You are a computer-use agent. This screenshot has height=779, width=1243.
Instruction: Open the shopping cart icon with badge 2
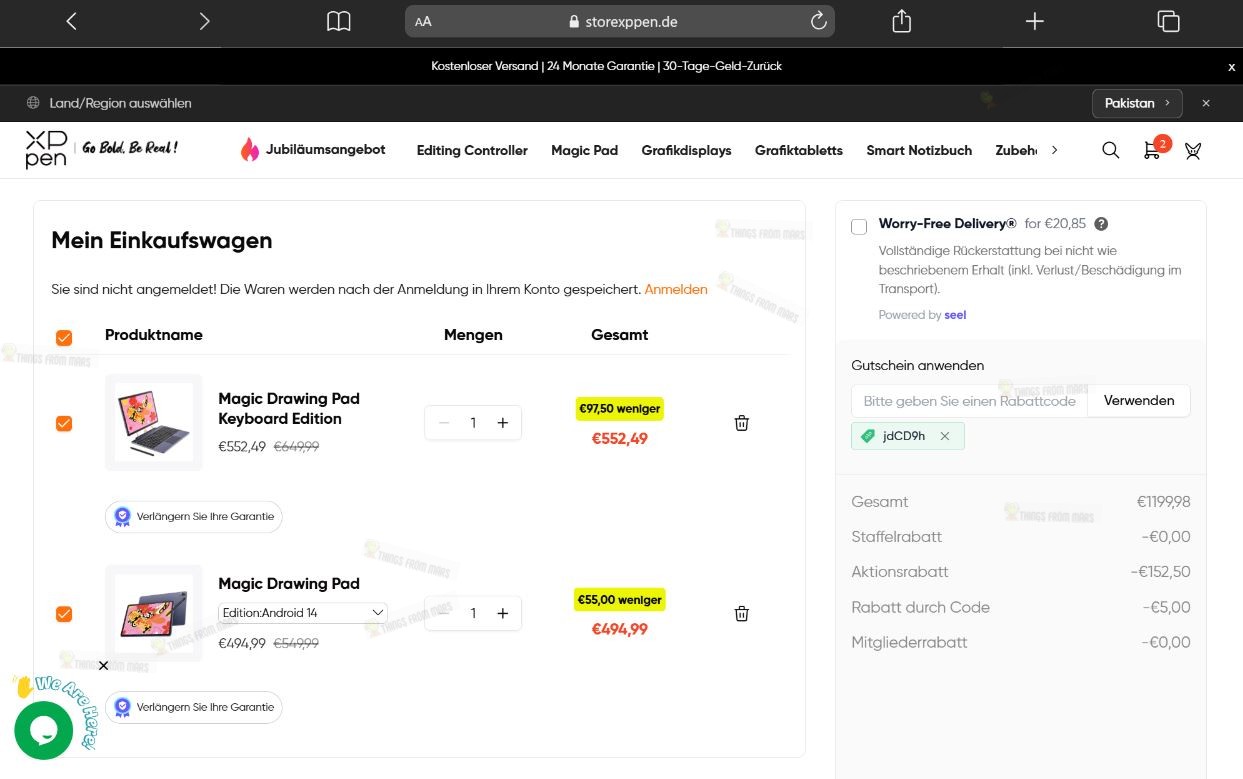(x=1153, y=149)
